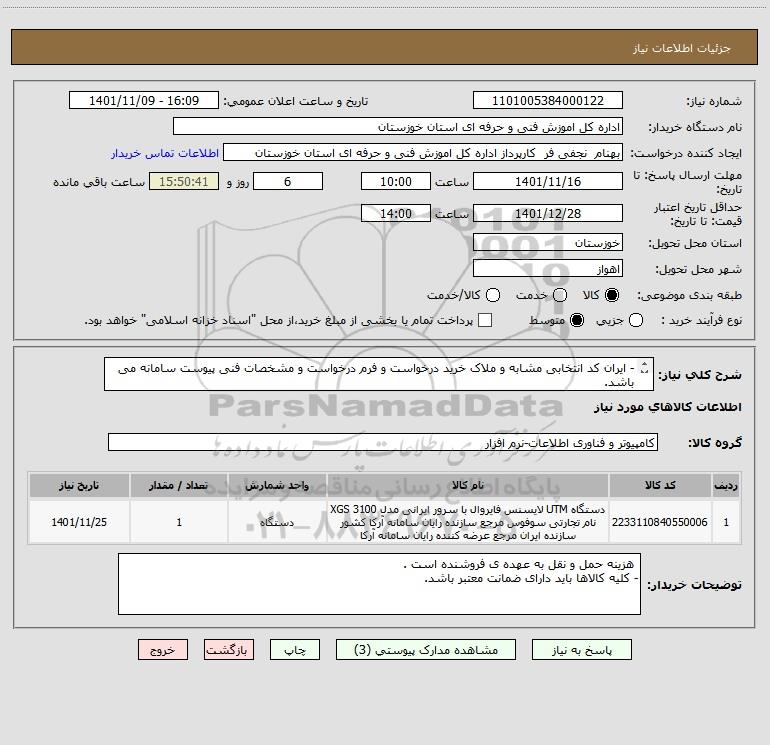Click the نام کالا column header
Screen dimensions: 770x745
(468, 485)
